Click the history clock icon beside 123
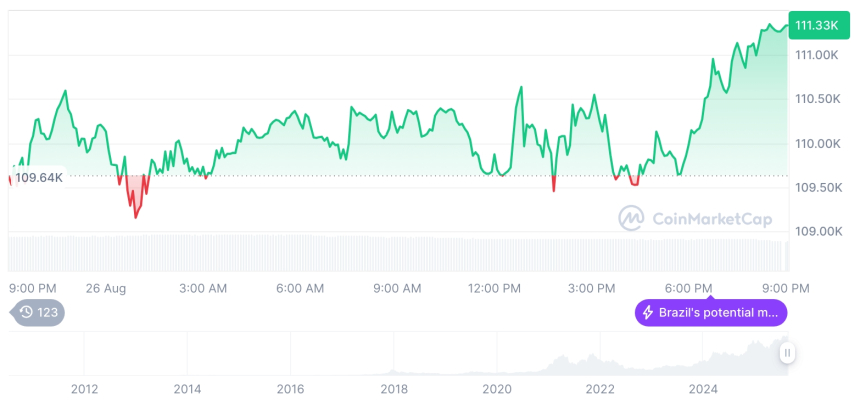The width and height of the screenshot is (860, 401). 26,313
